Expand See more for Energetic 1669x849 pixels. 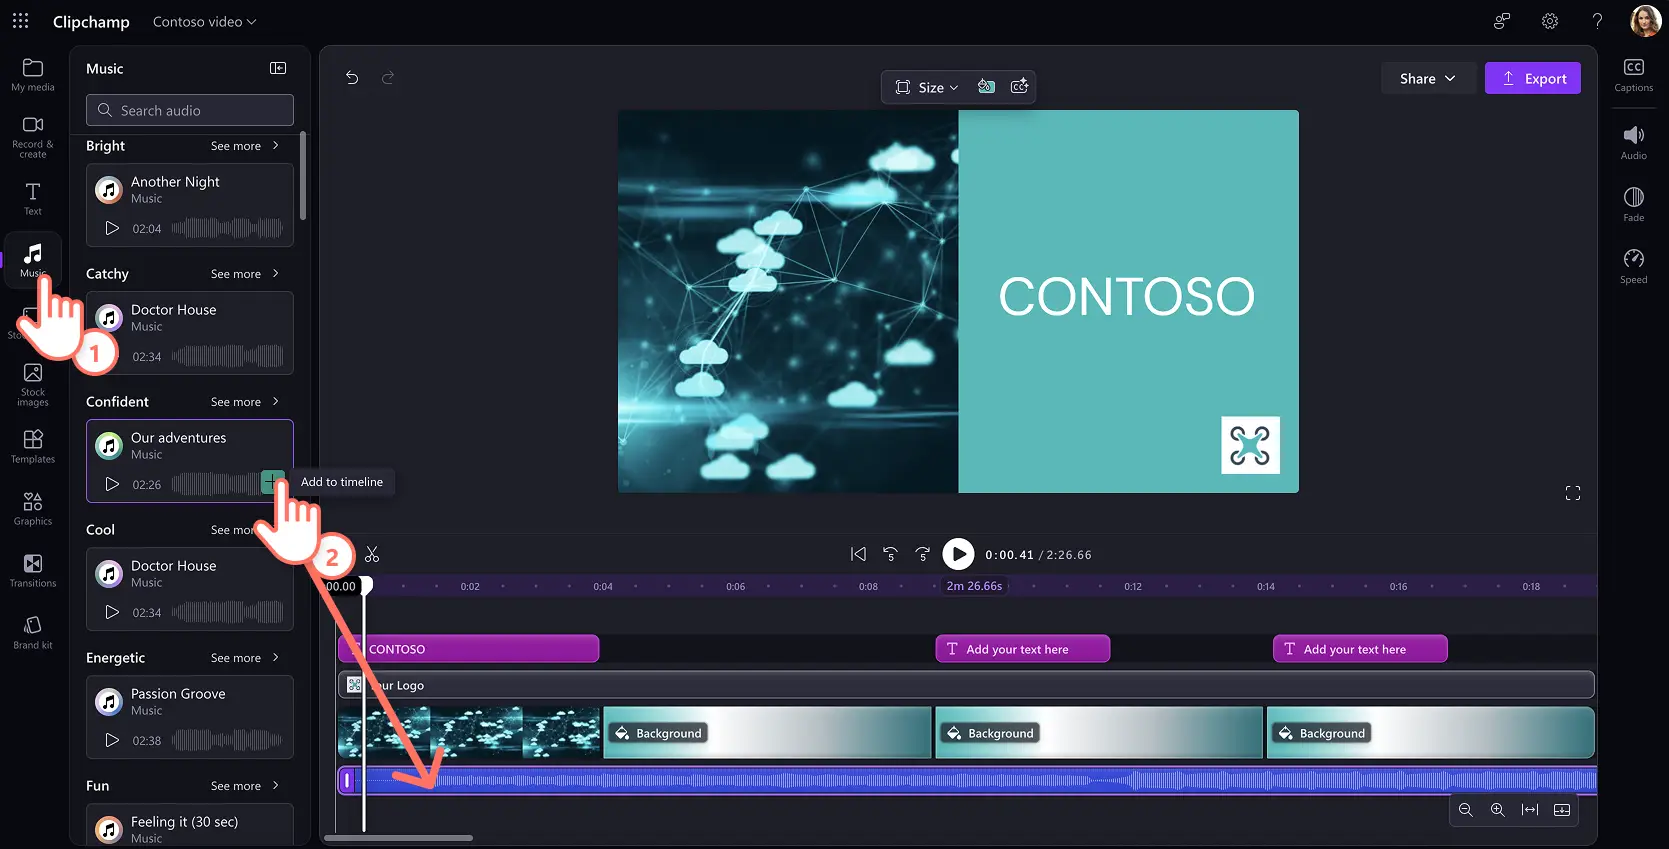tap(245, 658)
